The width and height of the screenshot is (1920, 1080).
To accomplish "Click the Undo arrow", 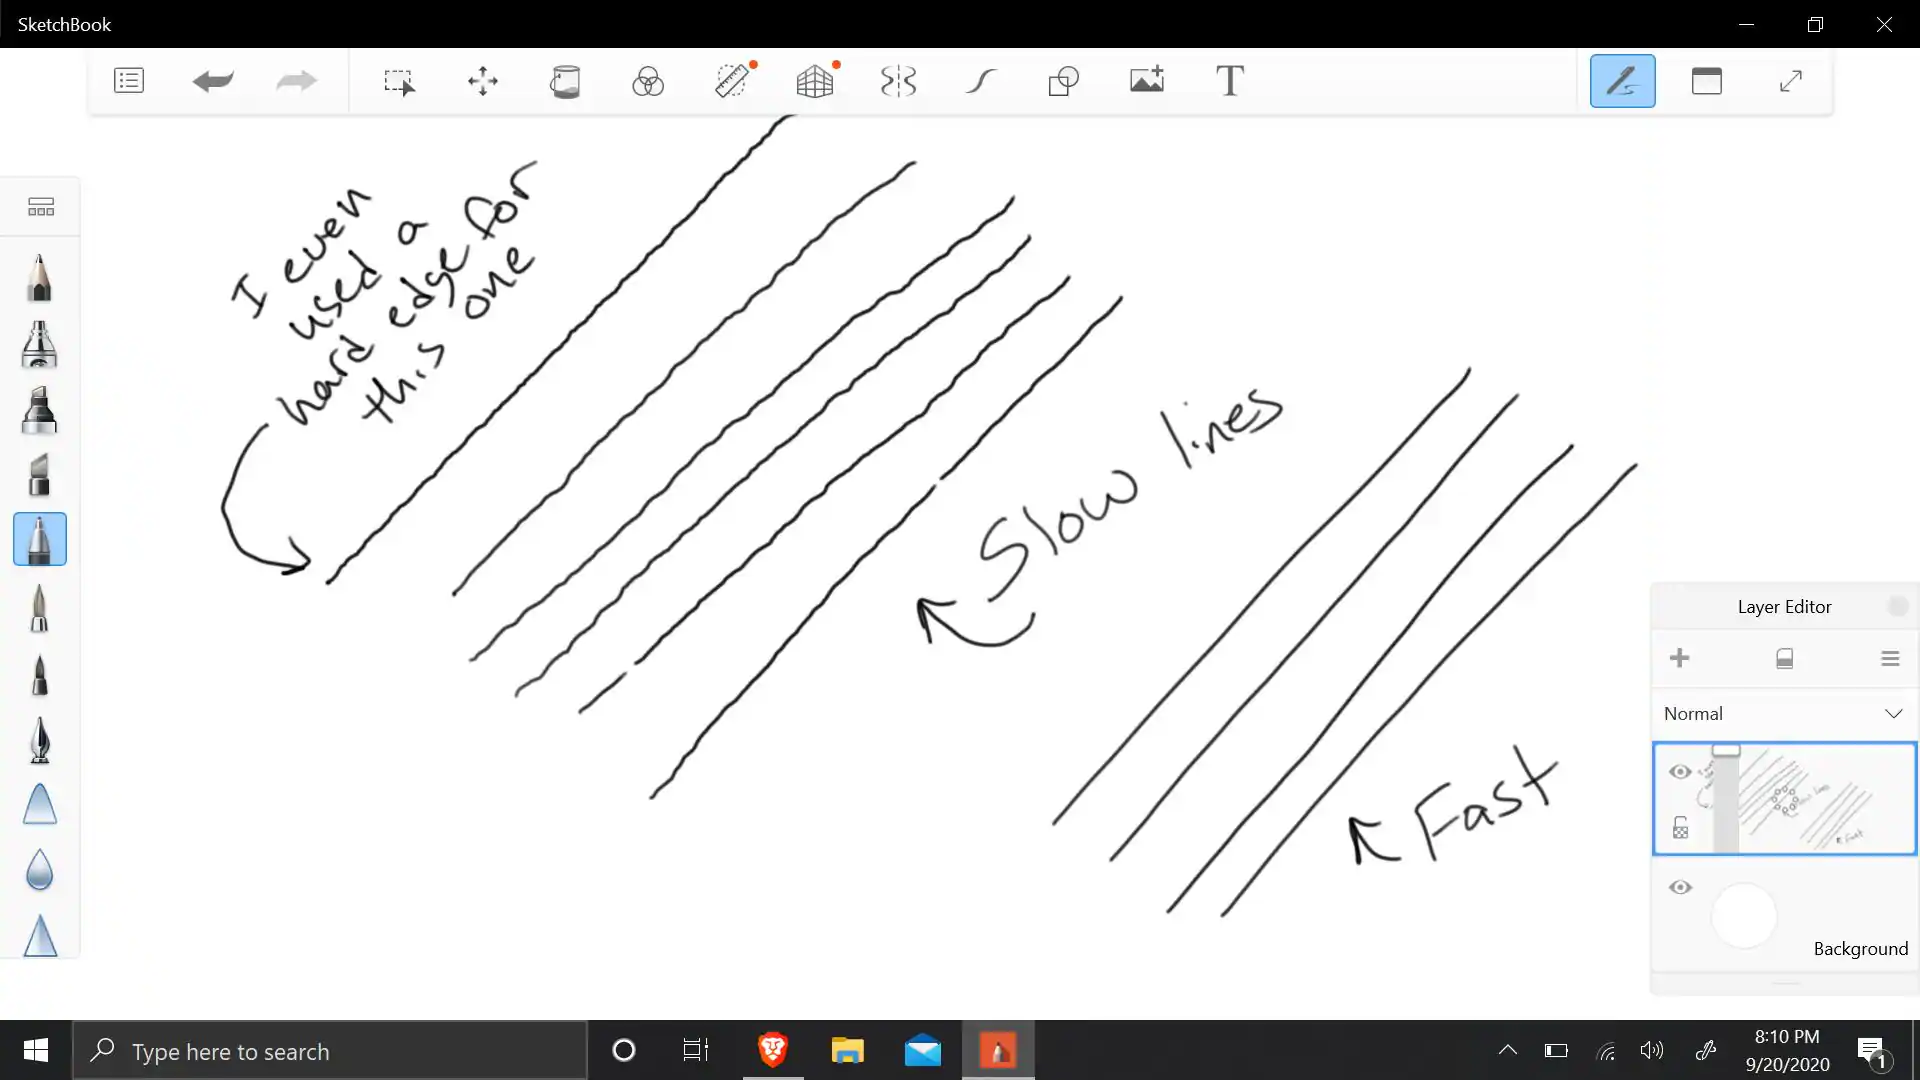I will (212, 81).
